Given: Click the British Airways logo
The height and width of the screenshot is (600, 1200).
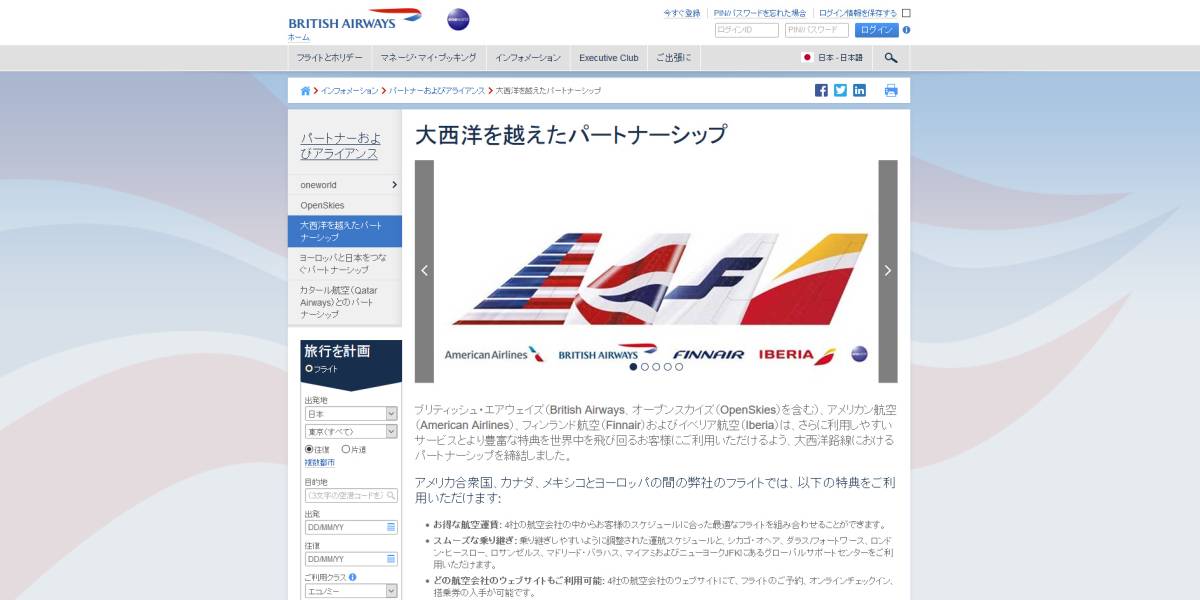Looking at the screenshot, I should coord(355,20).
